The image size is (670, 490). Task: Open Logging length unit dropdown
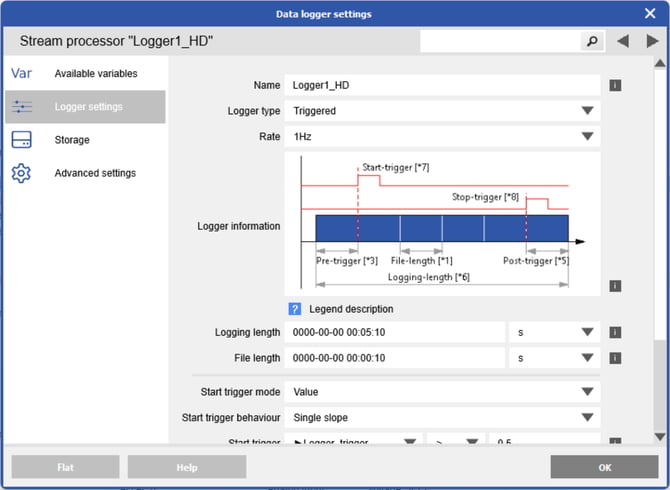click(554, 332)
